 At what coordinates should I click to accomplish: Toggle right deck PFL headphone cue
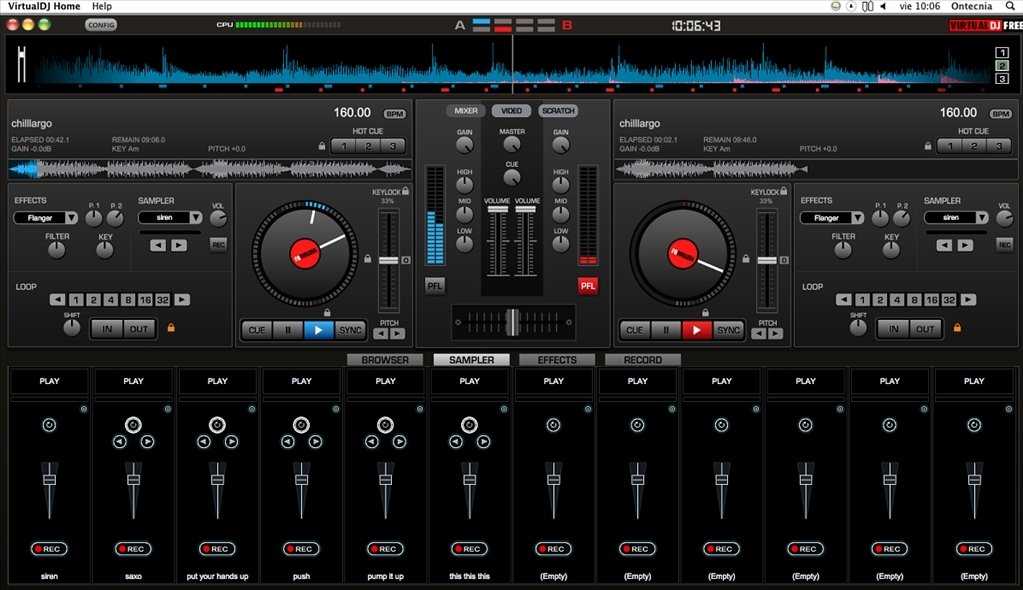[x=587, y=286]
